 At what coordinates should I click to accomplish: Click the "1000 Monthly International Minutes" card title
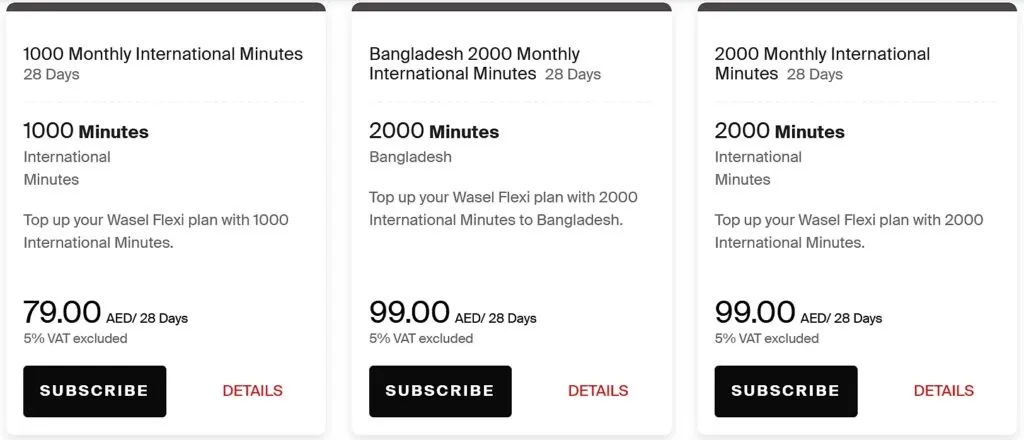coord(163,54)
